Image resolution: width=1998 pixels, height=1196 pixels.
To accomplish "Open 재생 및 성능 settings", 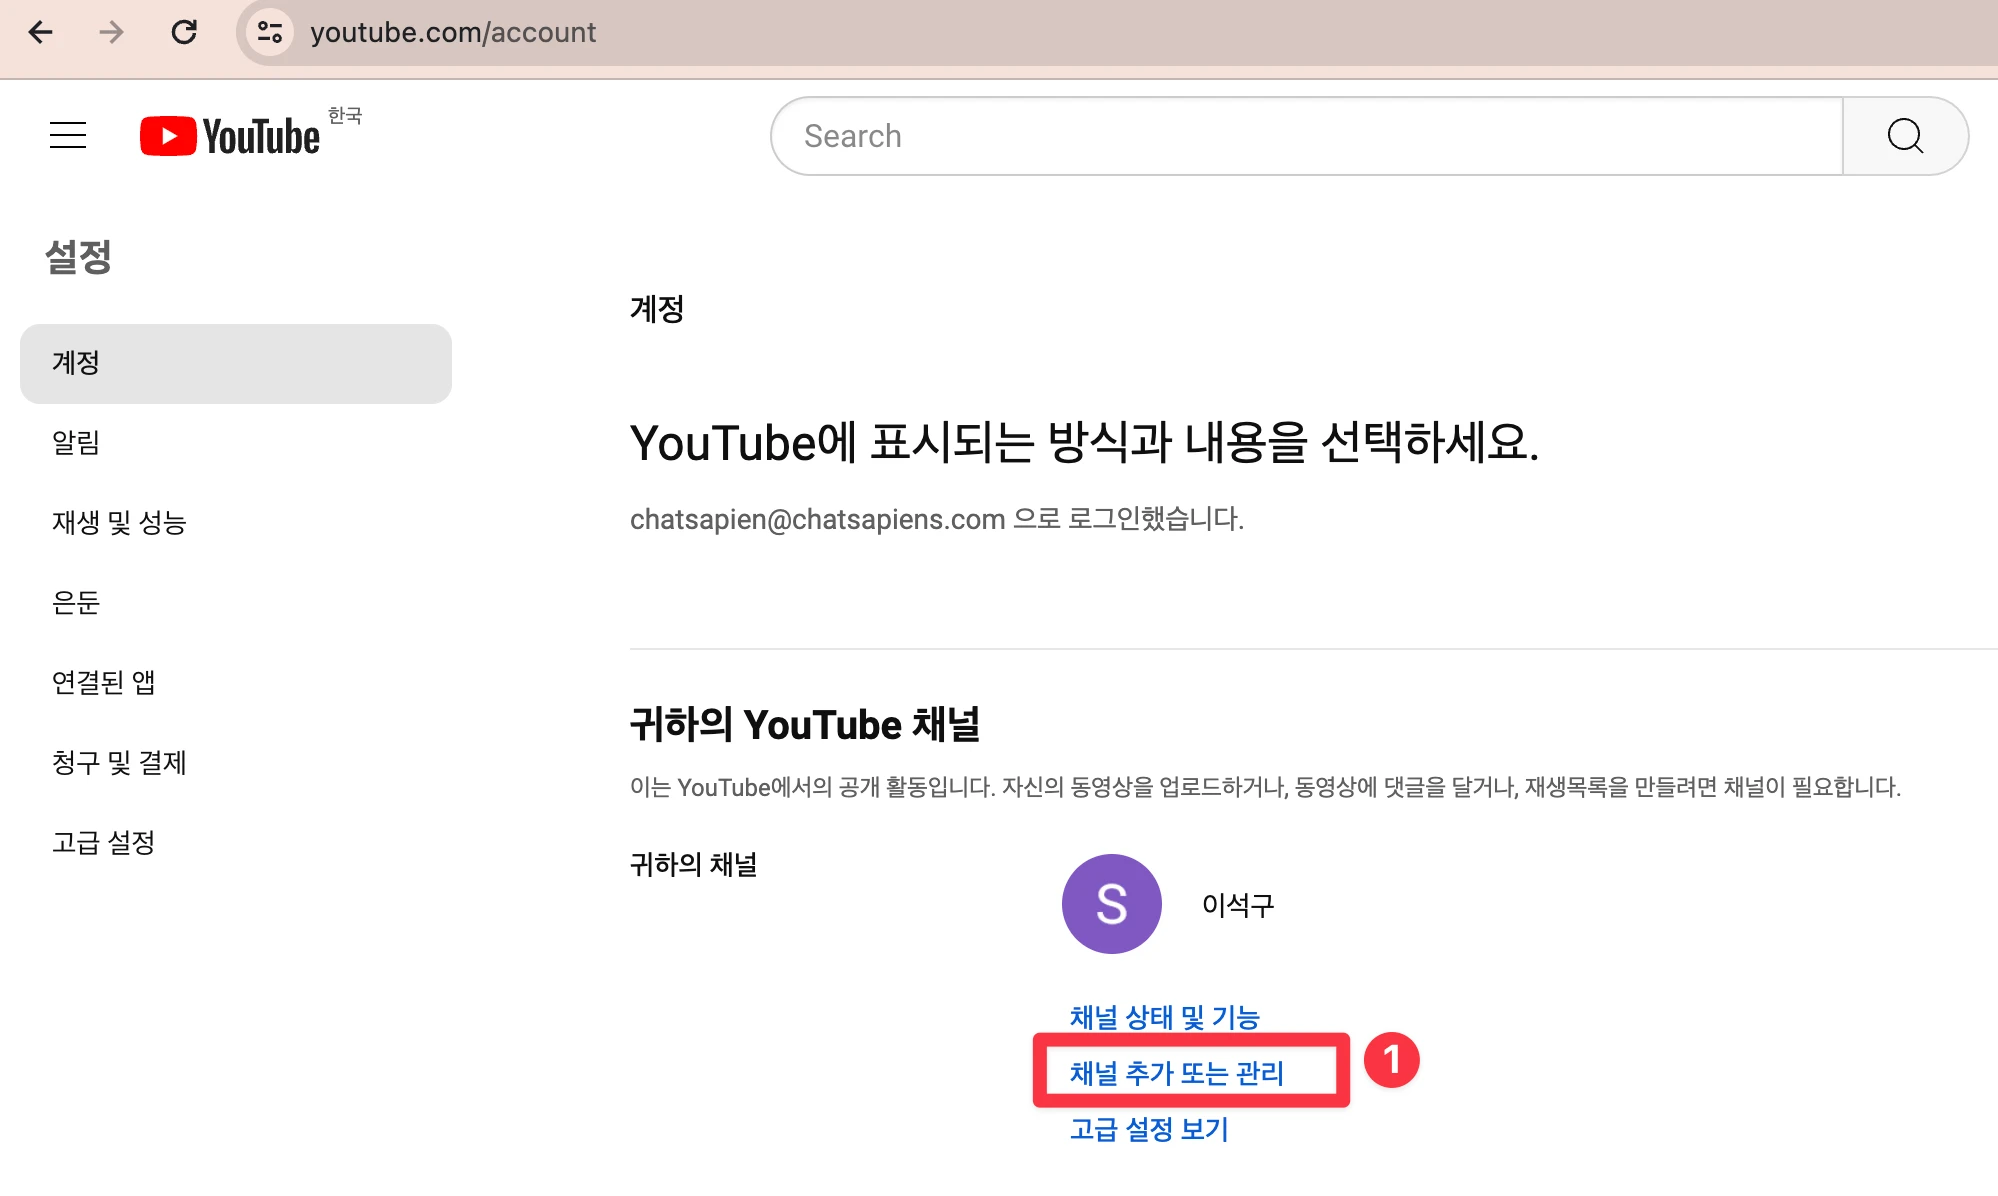I will pos(119,523).
